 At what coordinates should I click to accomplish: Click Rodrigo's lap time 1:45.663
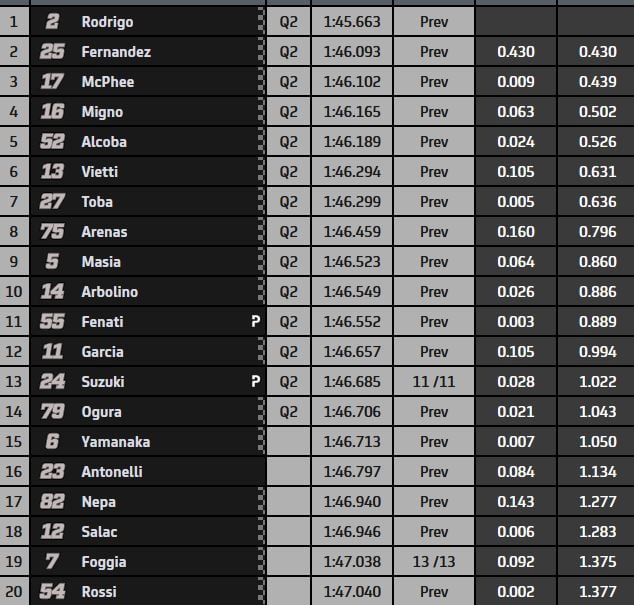351,22
